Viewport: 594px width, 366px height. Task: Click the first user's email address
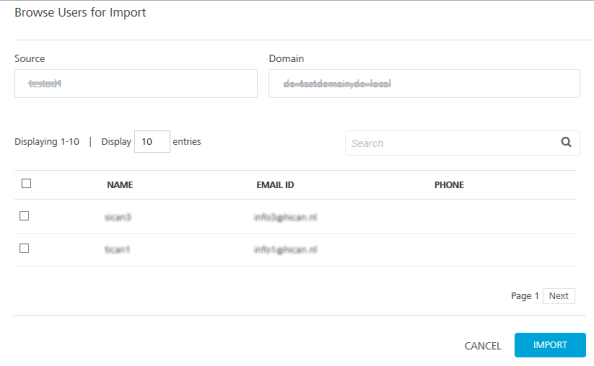[285, 217]
